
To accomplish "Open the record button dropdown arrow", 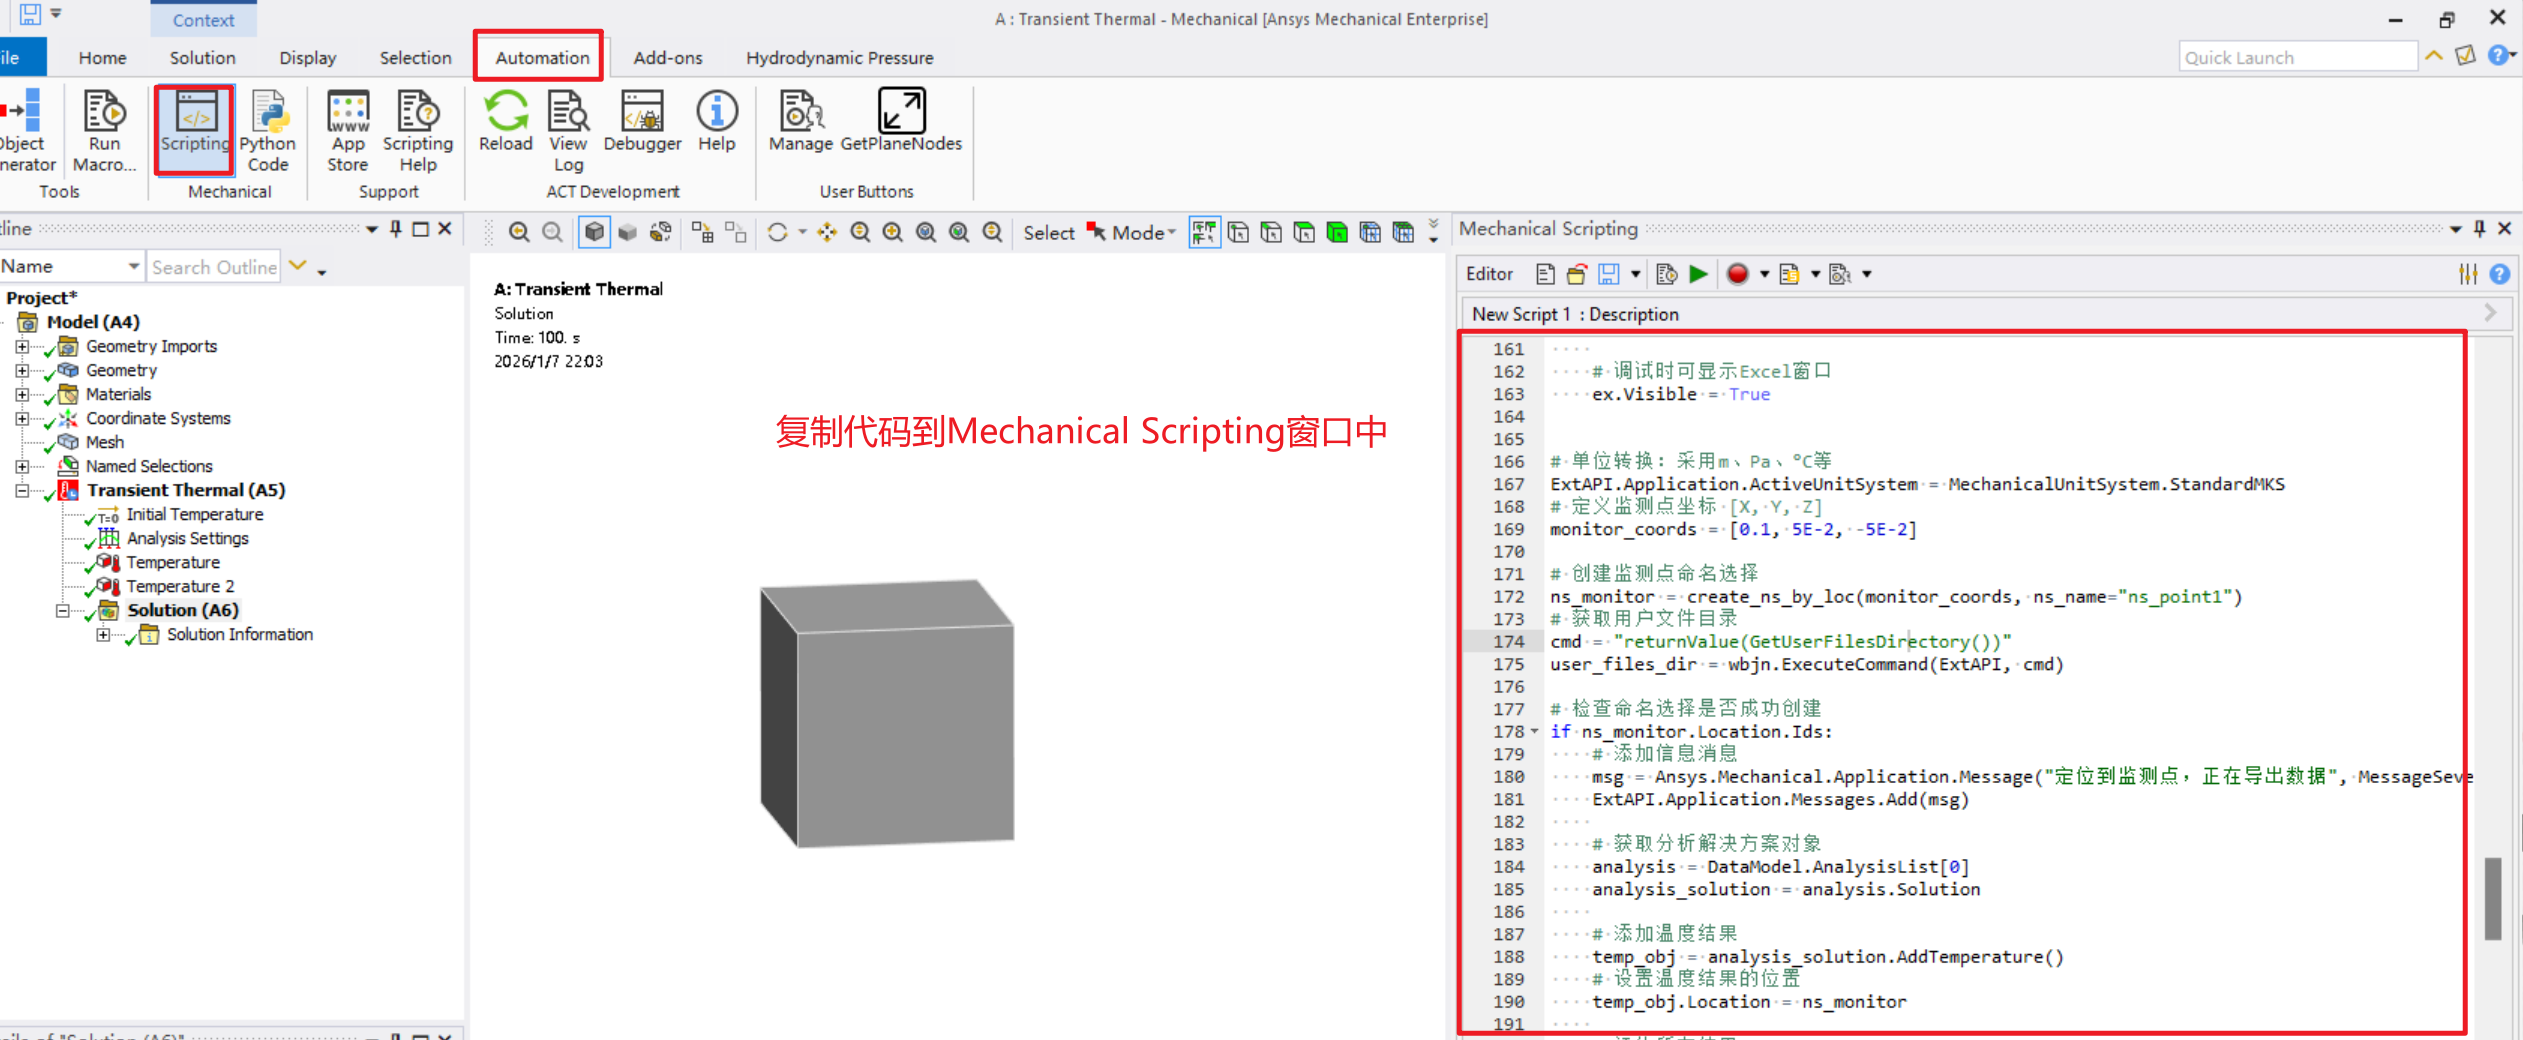I will click(1764, 274).
